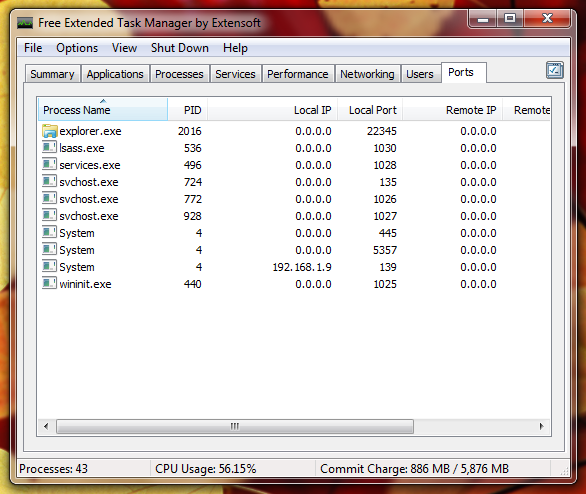Switch to the Services tab
Viewport: 586px width, 494px height.
235,74
